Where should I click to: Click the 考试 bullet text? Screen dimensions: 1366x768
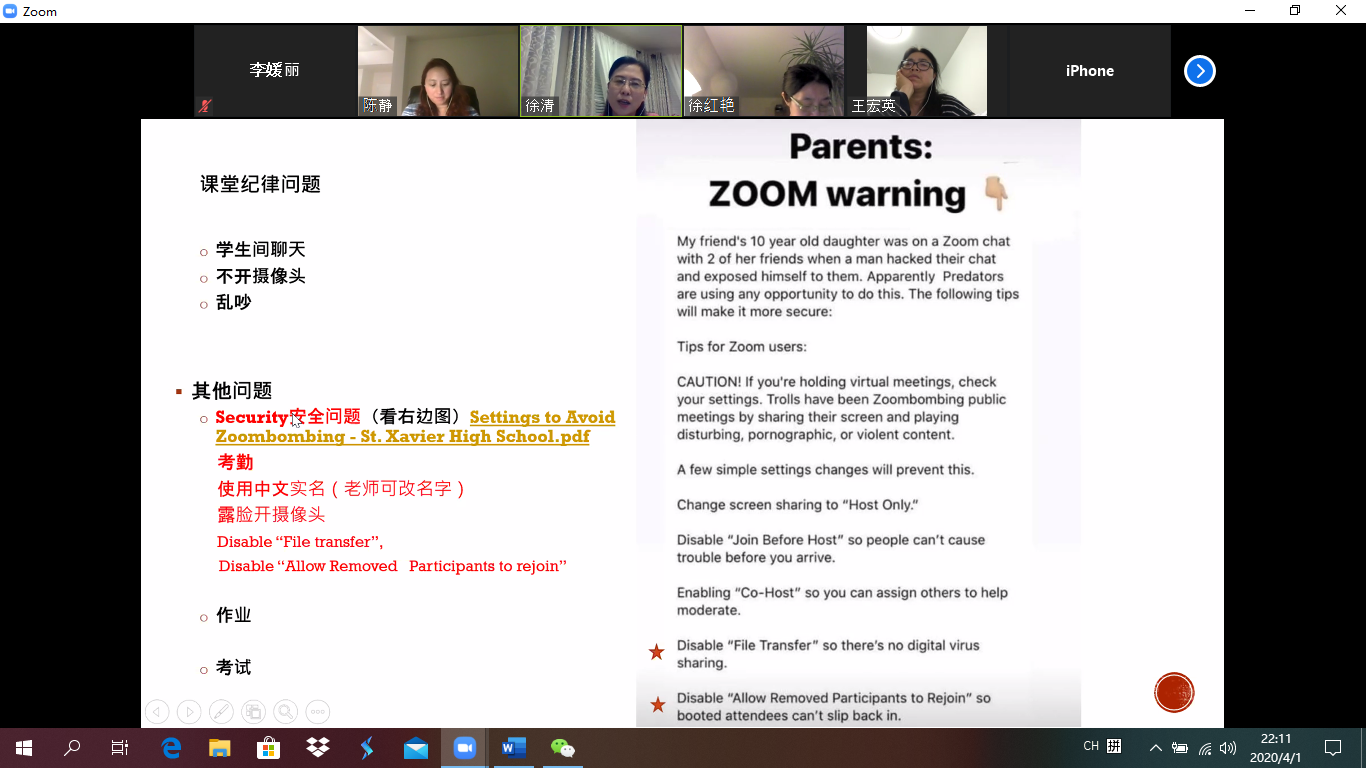tap(234, 668)
